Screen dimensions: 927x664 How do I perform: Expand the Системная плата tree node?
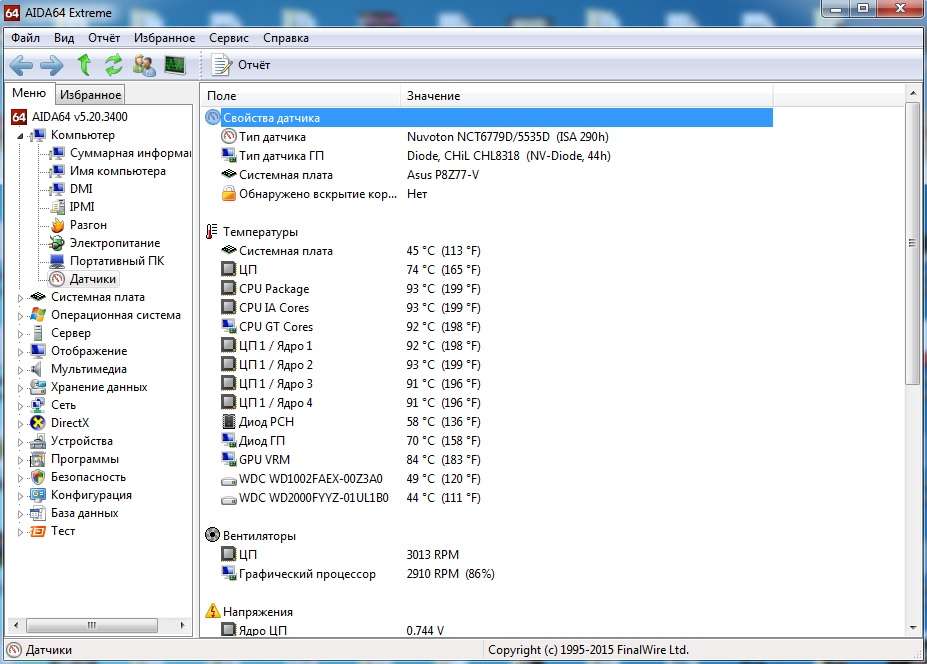20,297
